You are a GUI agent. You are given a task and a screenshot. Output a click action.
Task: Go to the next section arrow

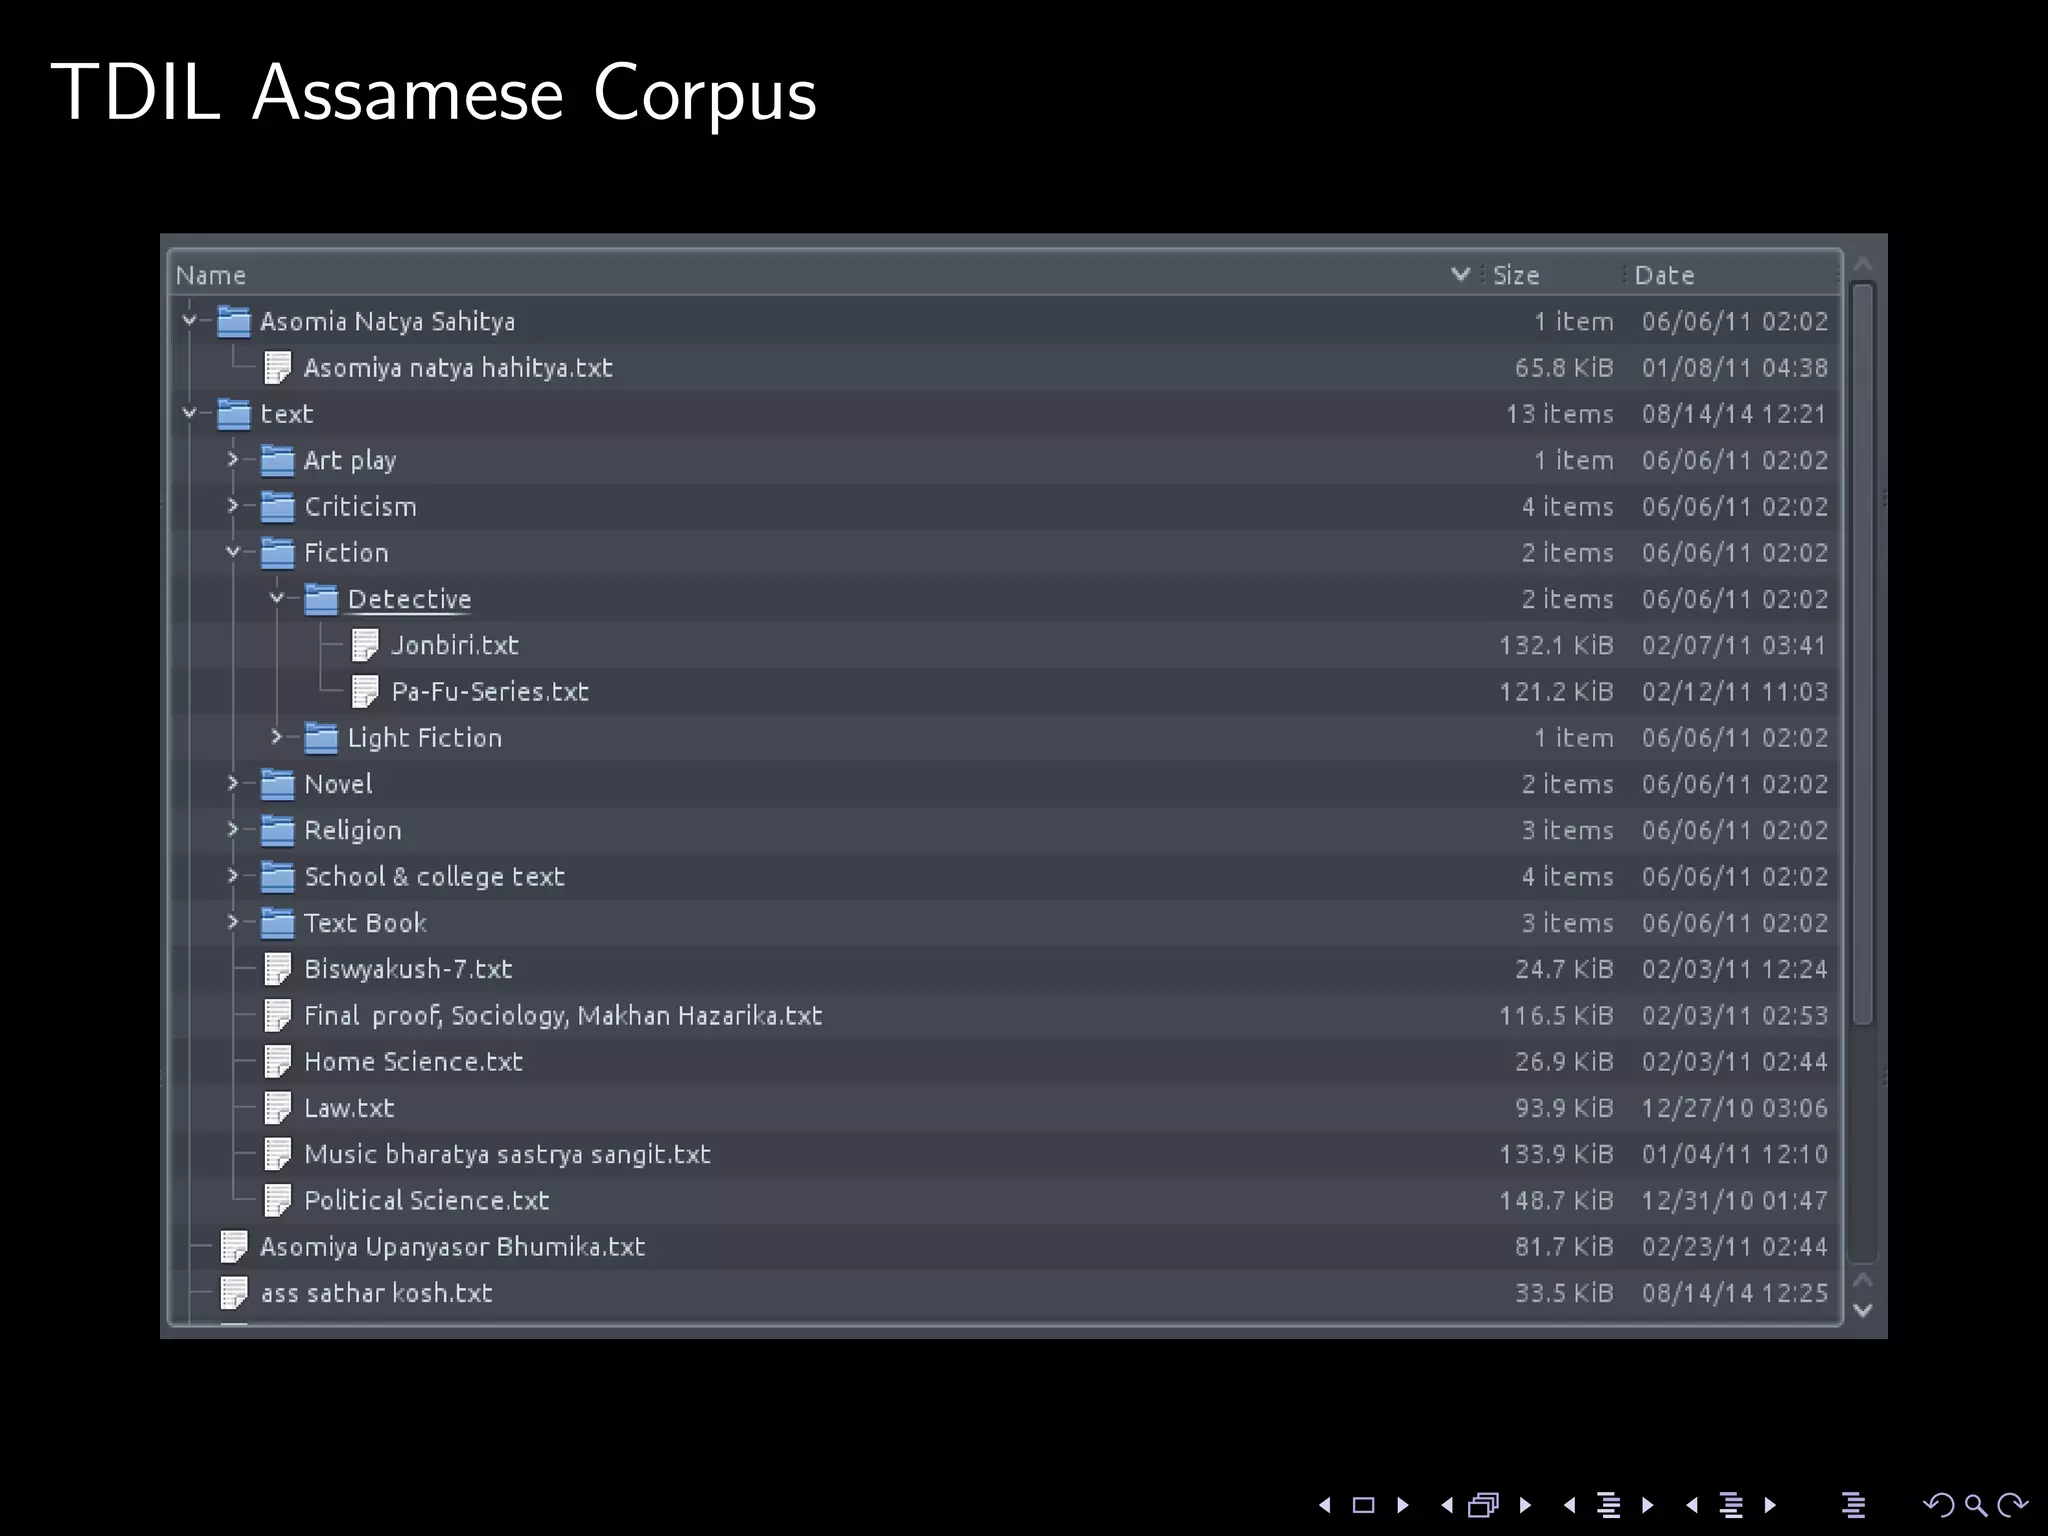pyautogui.click(x=1770, y=1505)
